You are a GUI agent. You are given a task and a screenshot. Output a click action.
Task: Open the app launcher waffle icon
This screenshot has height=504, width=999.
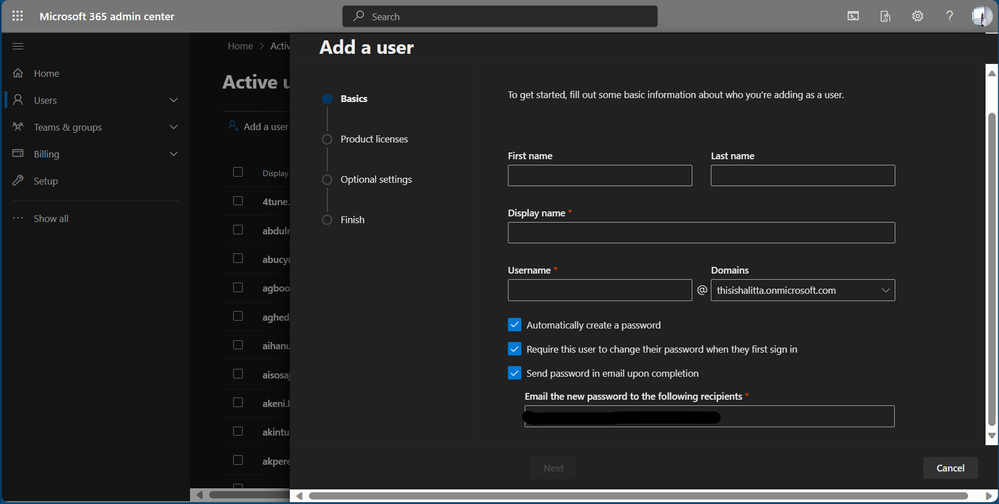coord(17,16)
